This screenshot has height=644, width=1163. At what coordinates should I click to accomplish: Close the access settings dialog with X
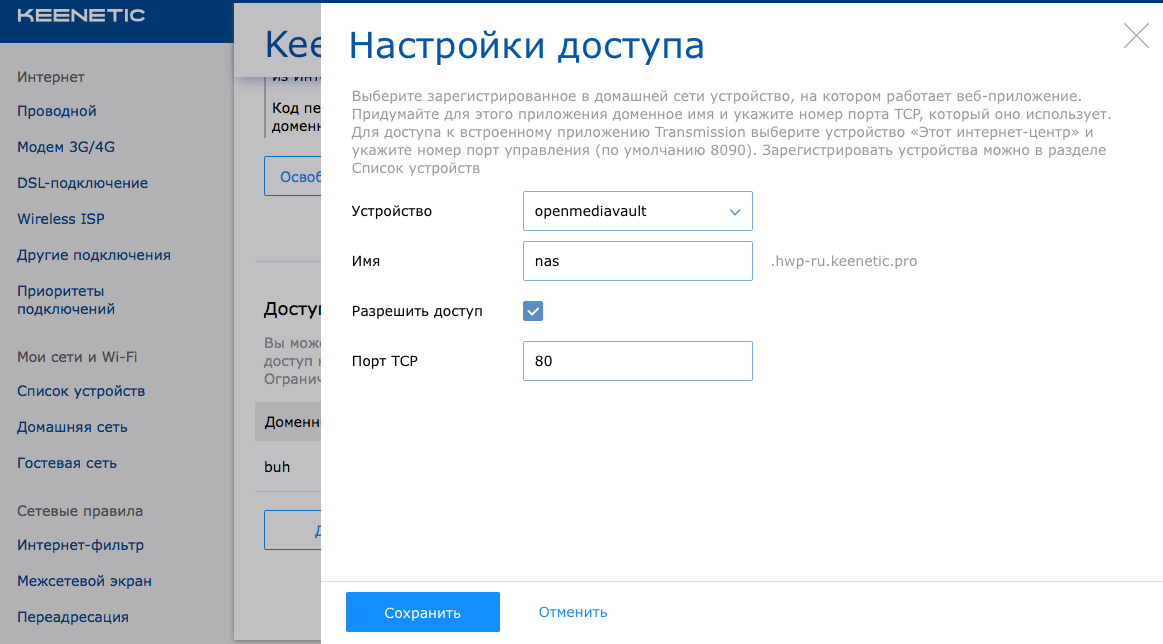point(1136,36)
